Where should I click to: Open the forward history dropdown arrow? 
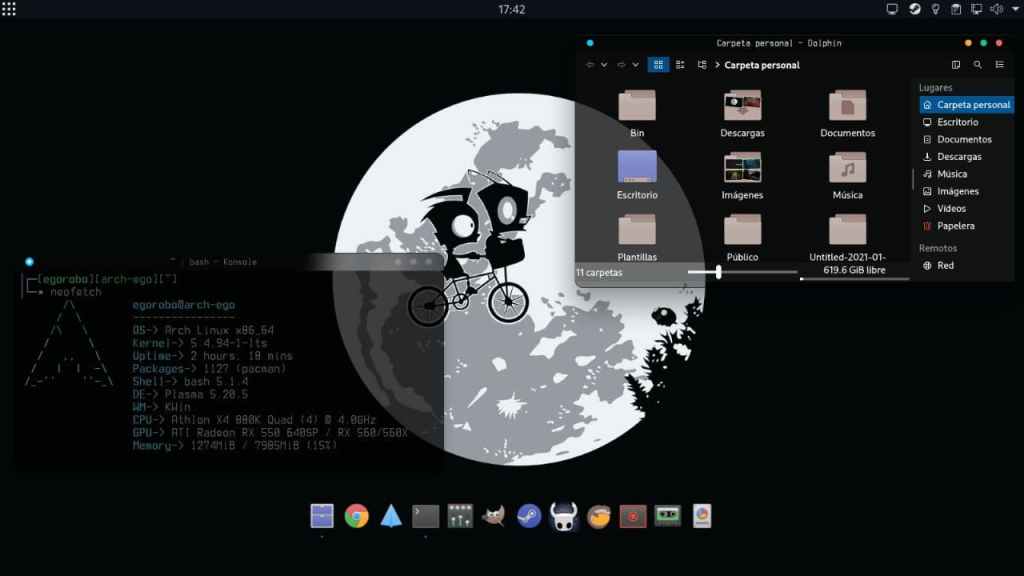coord(635,65)
